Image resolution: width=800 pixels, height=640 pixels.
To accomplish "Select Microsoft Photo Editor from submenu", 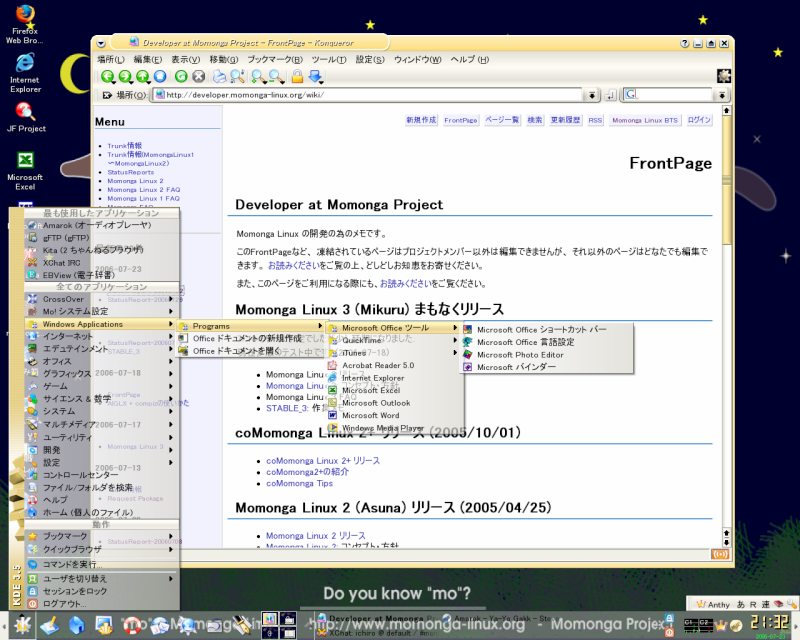I will (x=547, y=355).
